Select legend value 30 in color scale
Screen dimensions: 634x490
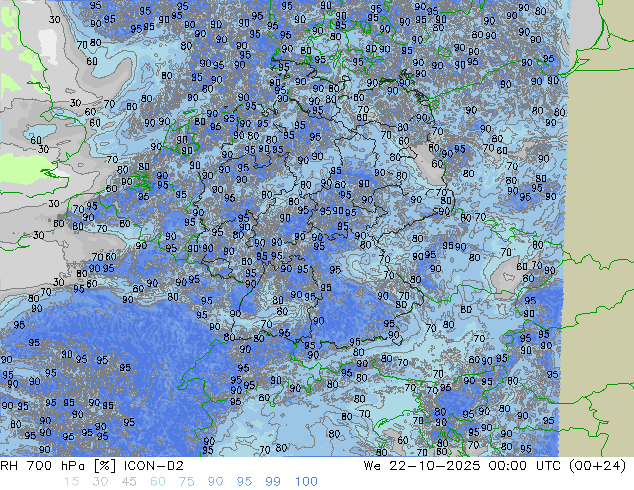(x=100, y=482)
